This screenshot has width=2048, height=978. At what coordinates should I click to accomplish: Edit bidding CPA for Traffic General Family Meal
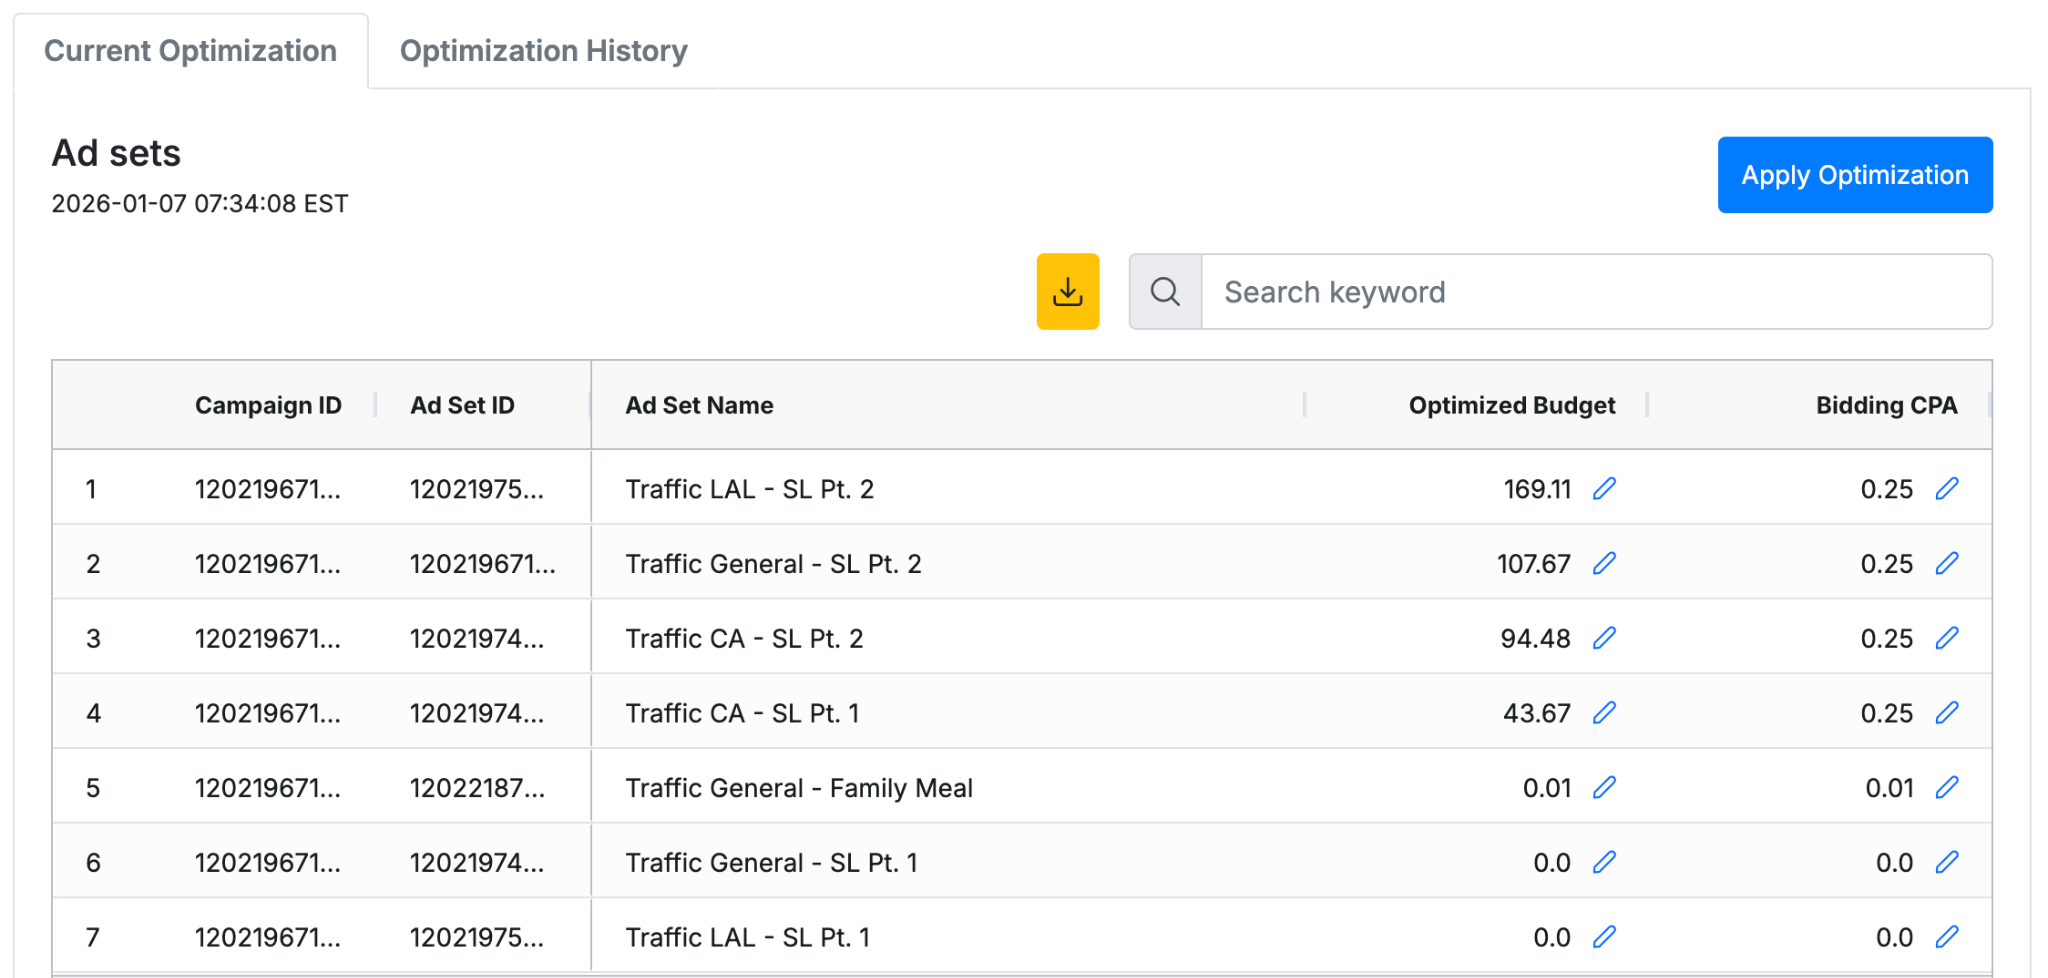(x=1946, y=787)
